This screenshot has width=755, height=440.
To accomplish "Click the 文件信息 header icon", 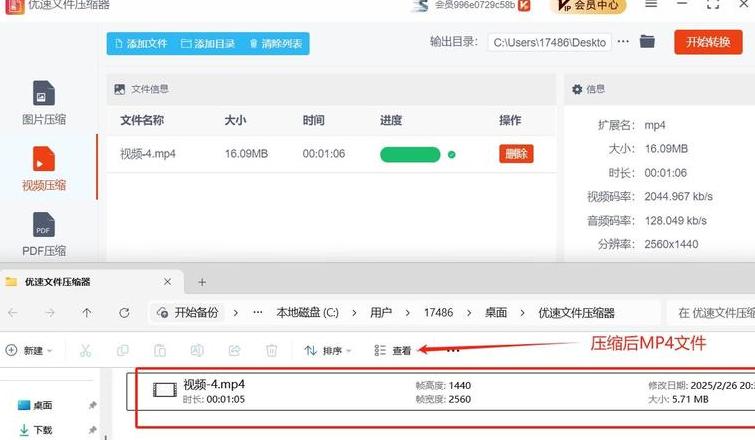I will click(x=119, y=89).
